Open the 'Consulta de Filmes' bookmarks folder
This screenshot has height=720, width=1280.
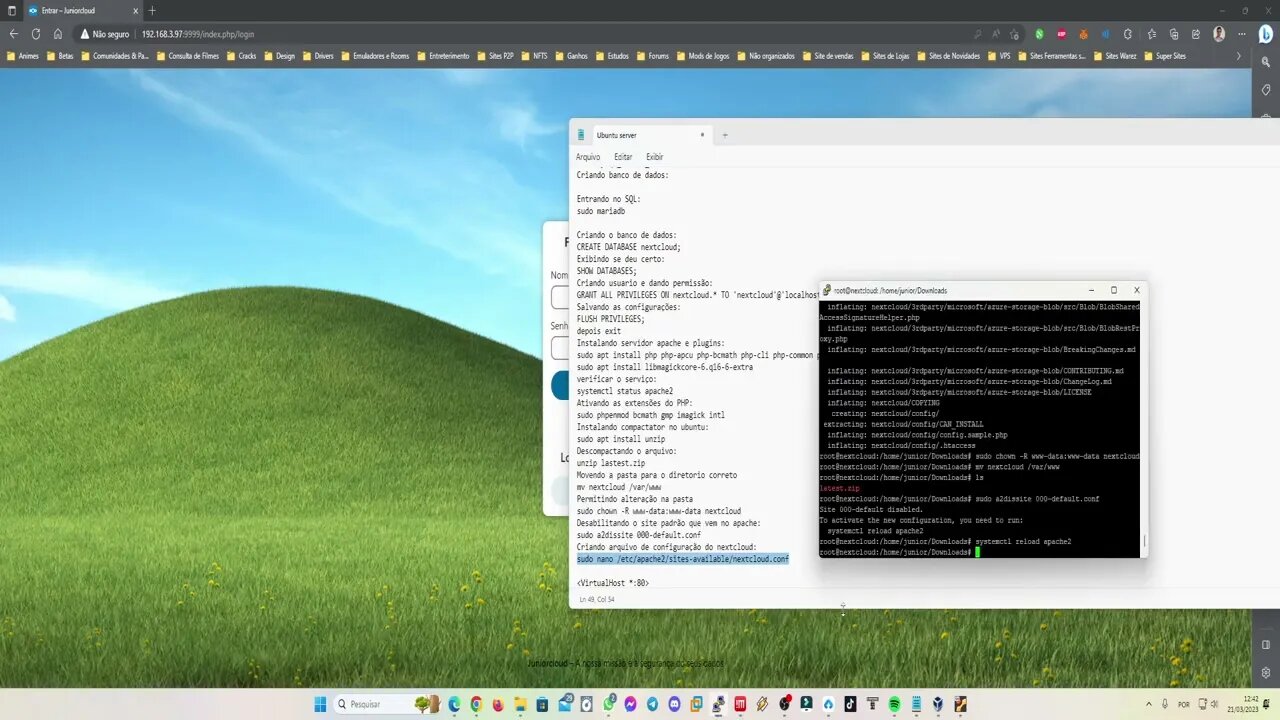click(188, 56)
